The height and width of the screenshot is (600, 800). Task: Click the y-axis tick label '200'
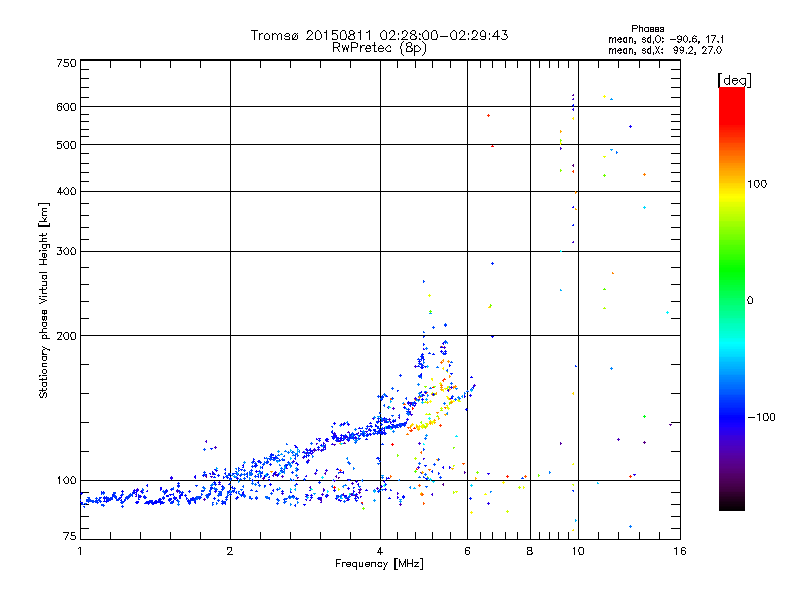[x=66, y=336]
